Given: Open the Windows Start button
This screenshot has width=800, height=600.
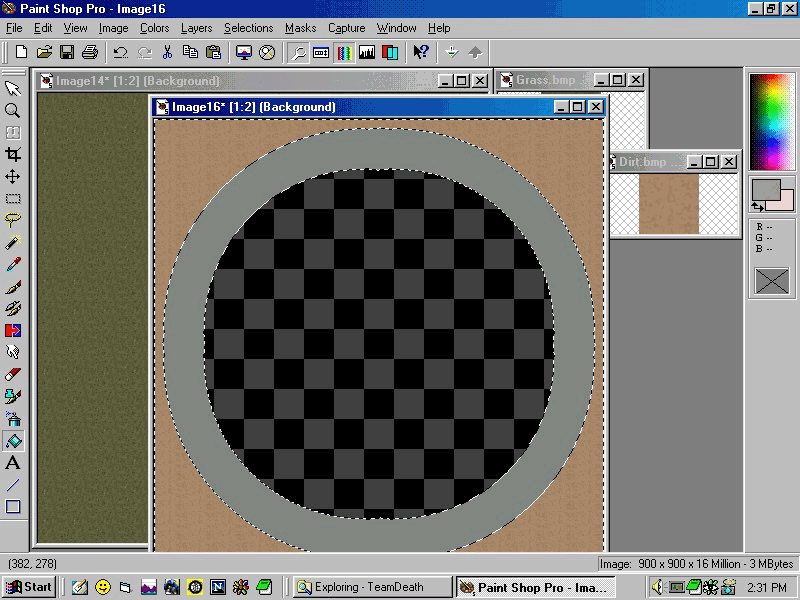Looking at the screenshot, I should pyautogui.click(x=28, y=587).
